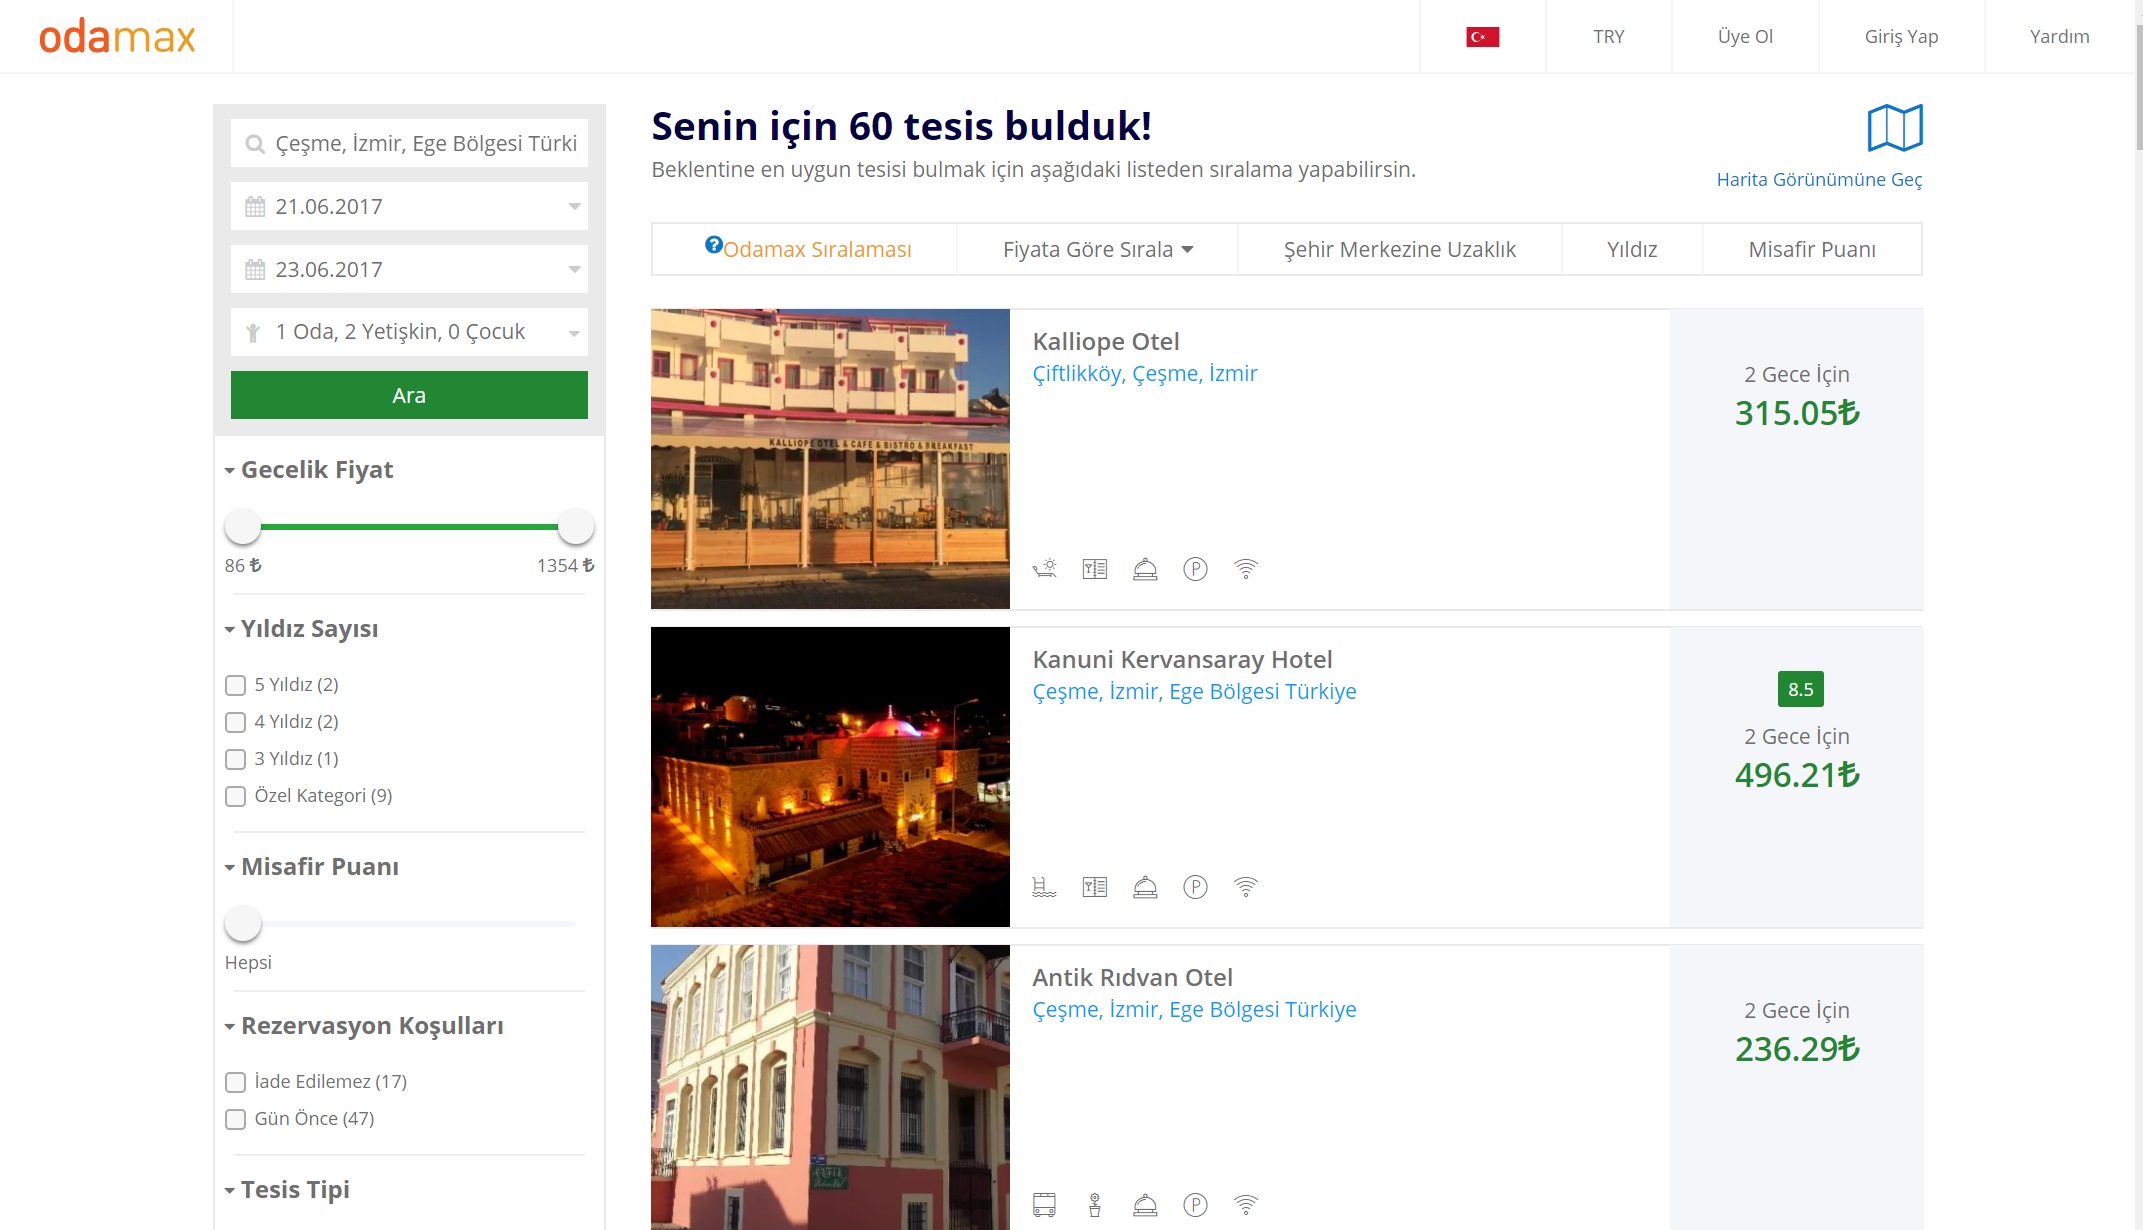Click the Misafir Puanı slider handle
Viewport: 2143px width, 1230px height.
click(243, 923)
